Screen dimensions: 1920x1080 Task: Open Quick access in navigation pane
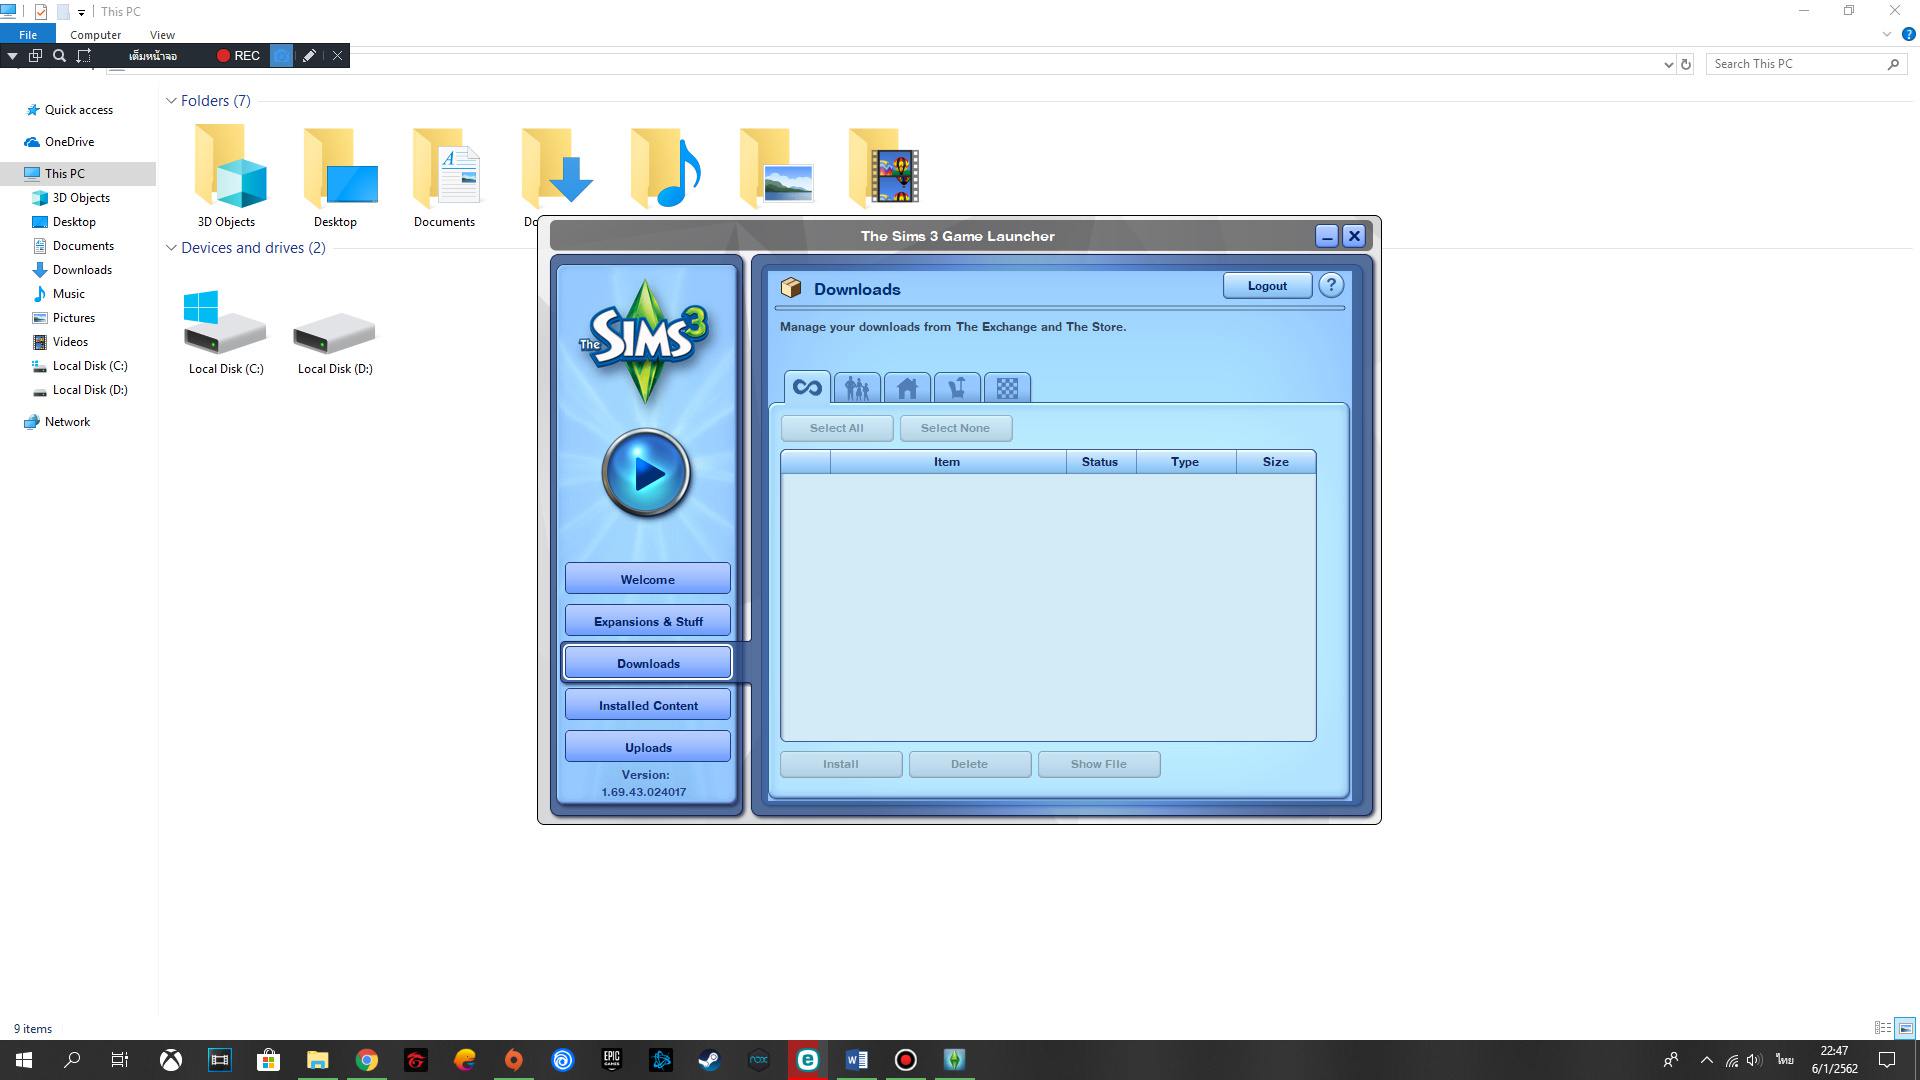[x=78, y=110]
